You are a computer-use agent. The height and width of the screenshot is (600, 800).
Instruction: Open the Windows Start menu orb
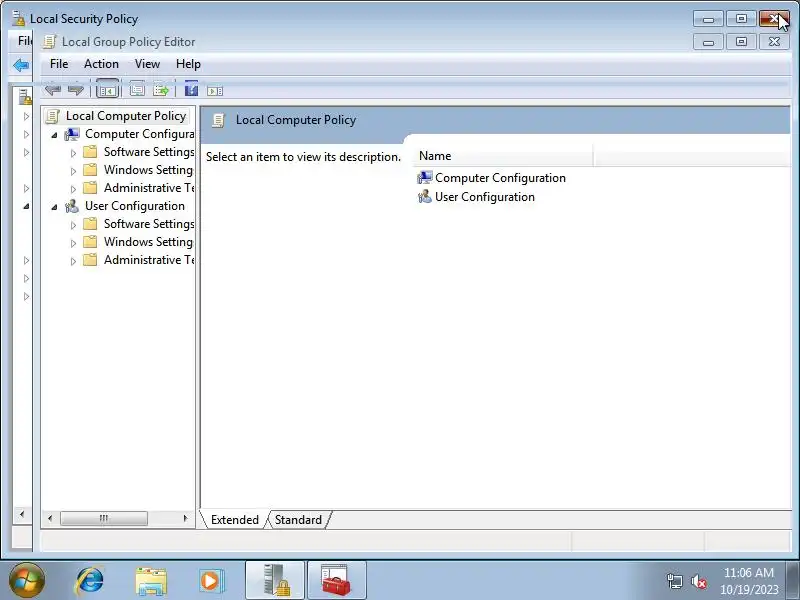pyautogui.click(x=27, y=581)
